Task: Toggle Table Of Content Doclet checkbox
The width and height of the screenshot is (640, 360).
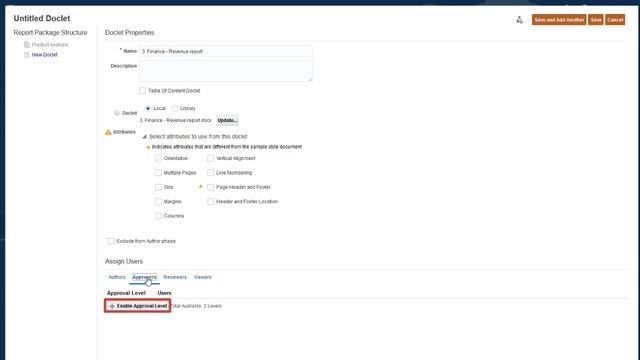Action: click(142, 91)
